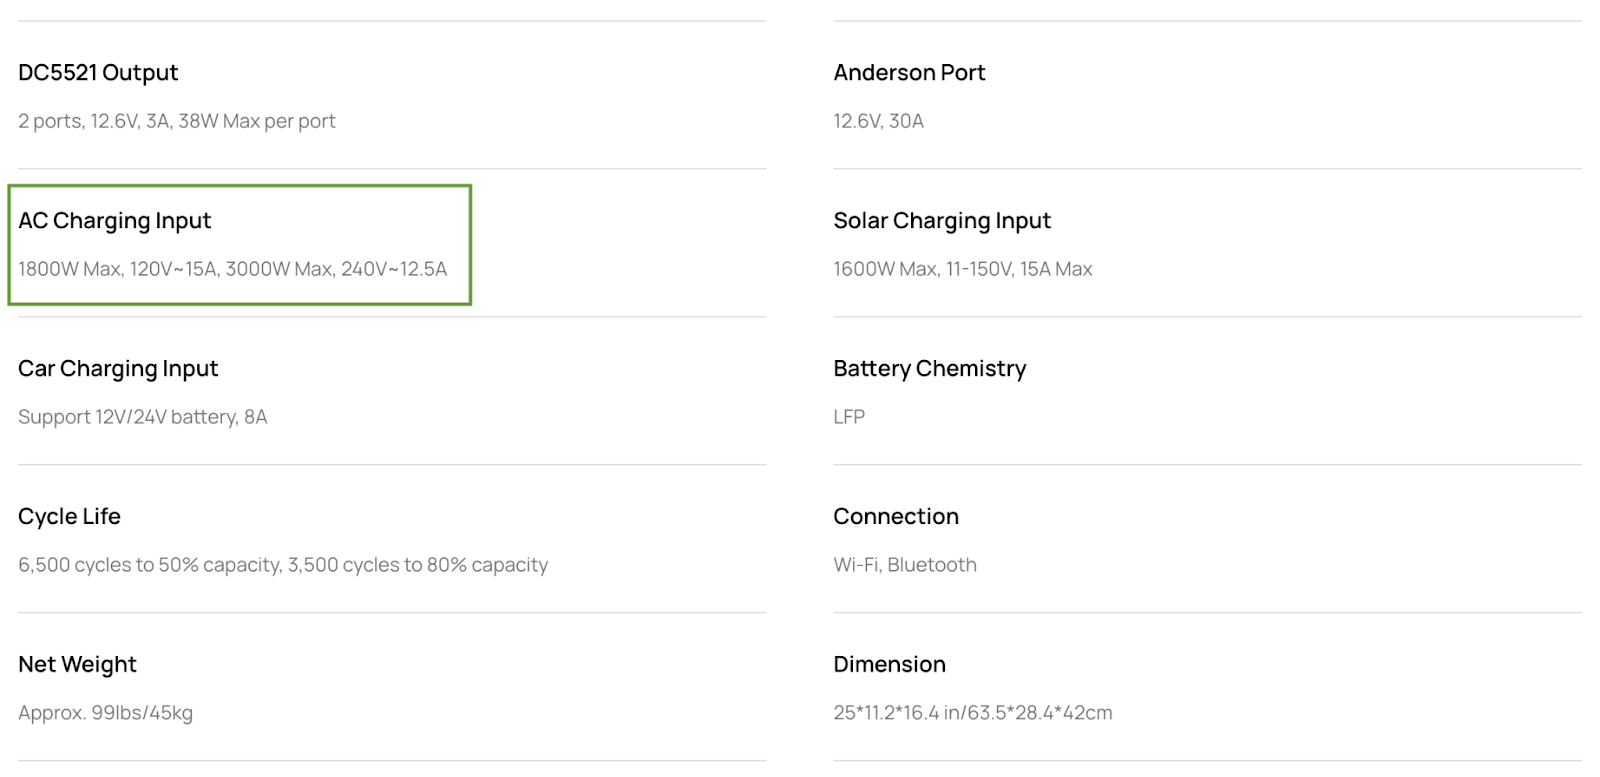
Task: Click the Connection heading
Action: click(896, 517)
